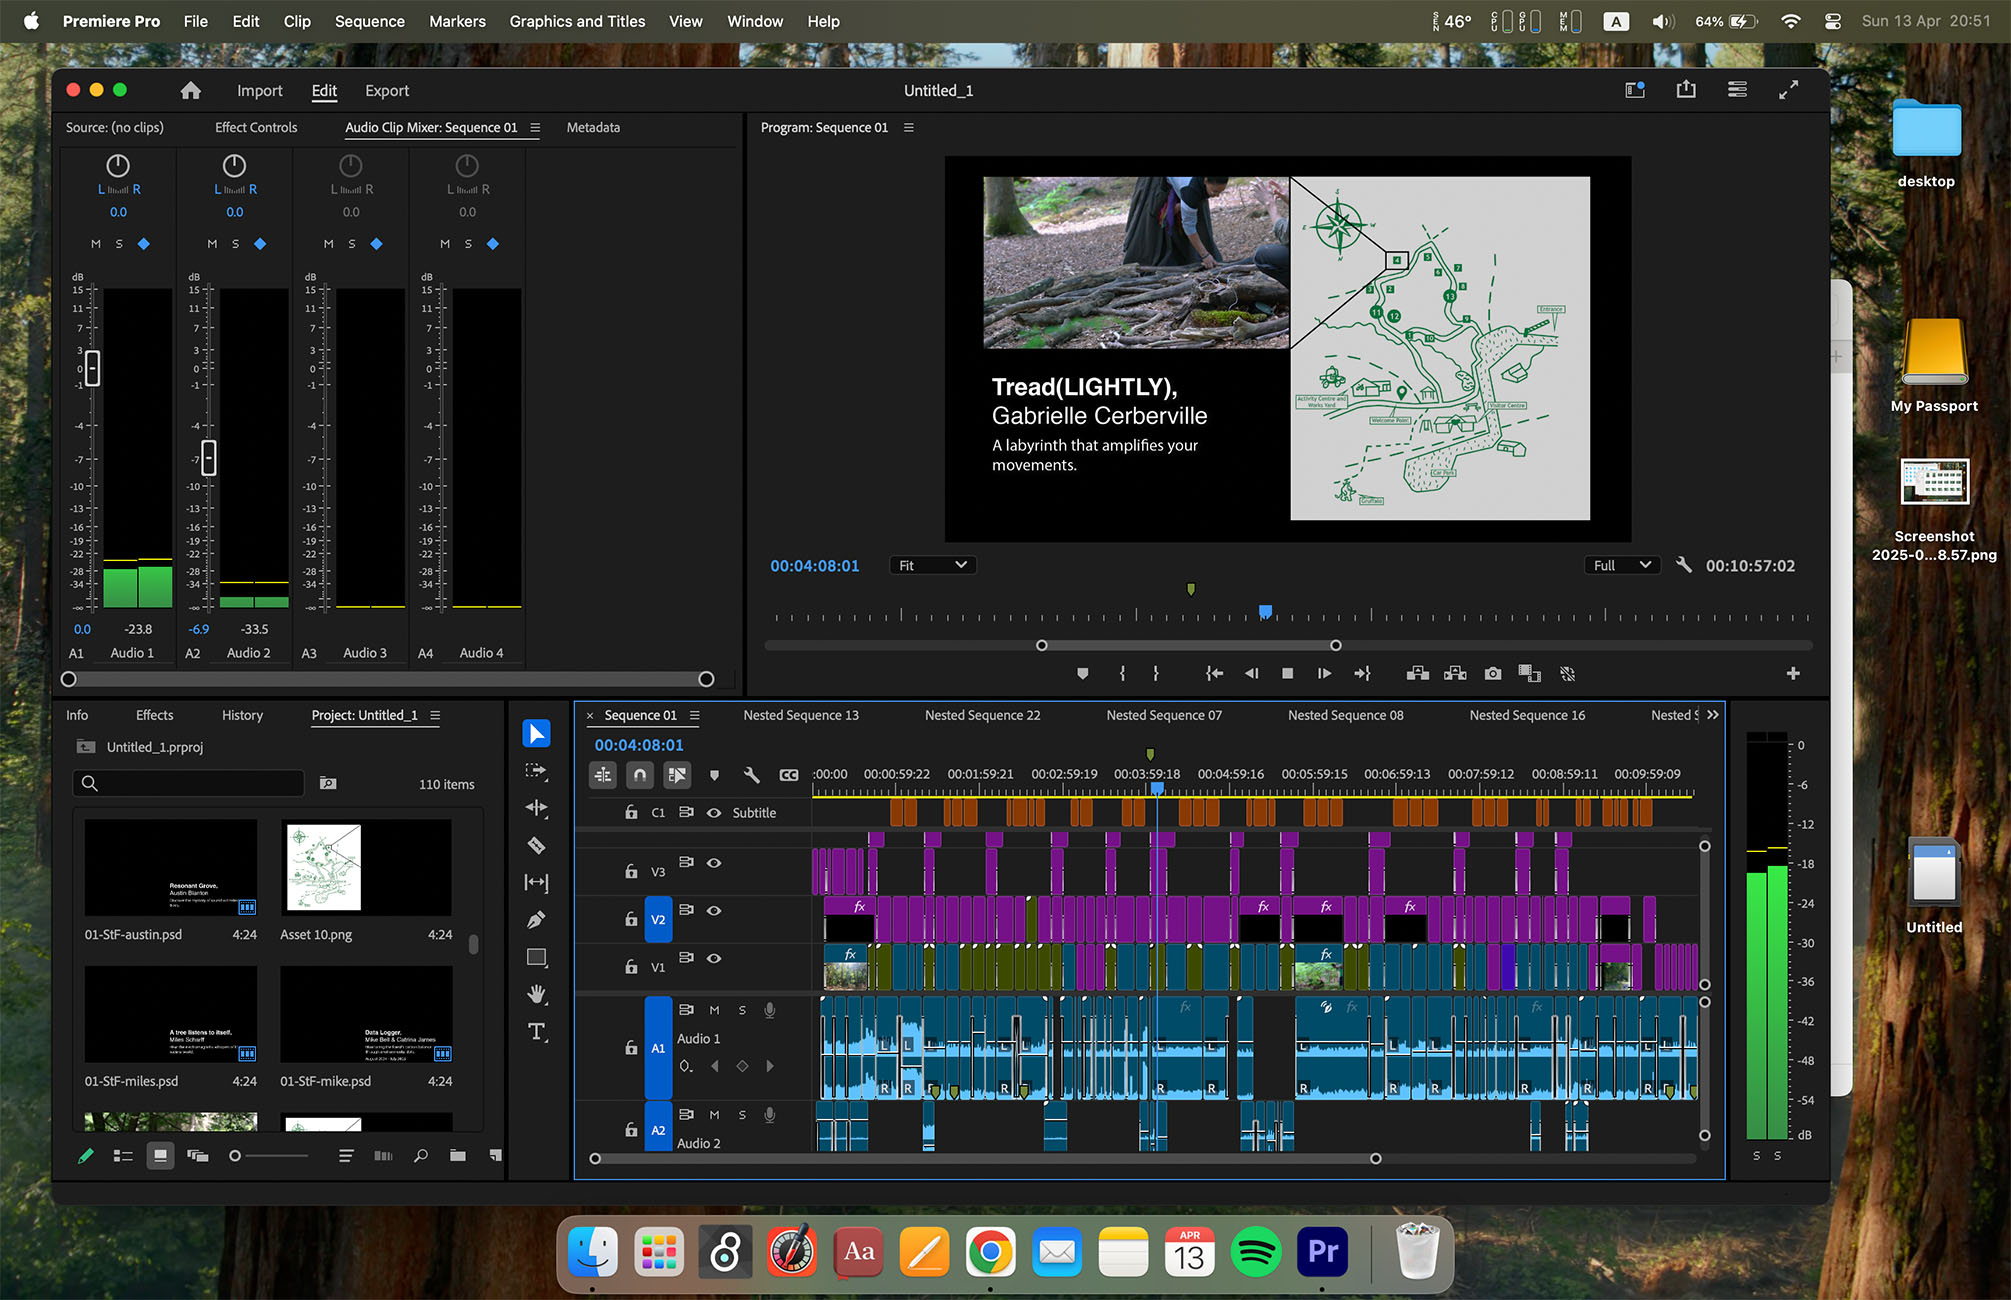Click Go to In point button
This screenshot has width=2011, height=1300.
pos(1214,674)
